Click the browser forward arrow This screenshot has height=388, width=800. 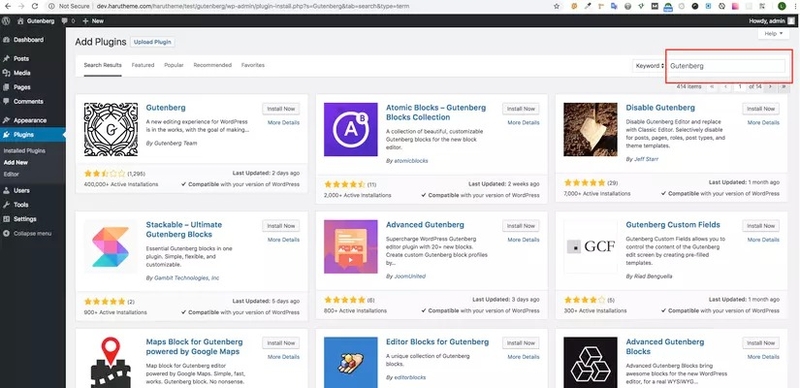(20, 6)
